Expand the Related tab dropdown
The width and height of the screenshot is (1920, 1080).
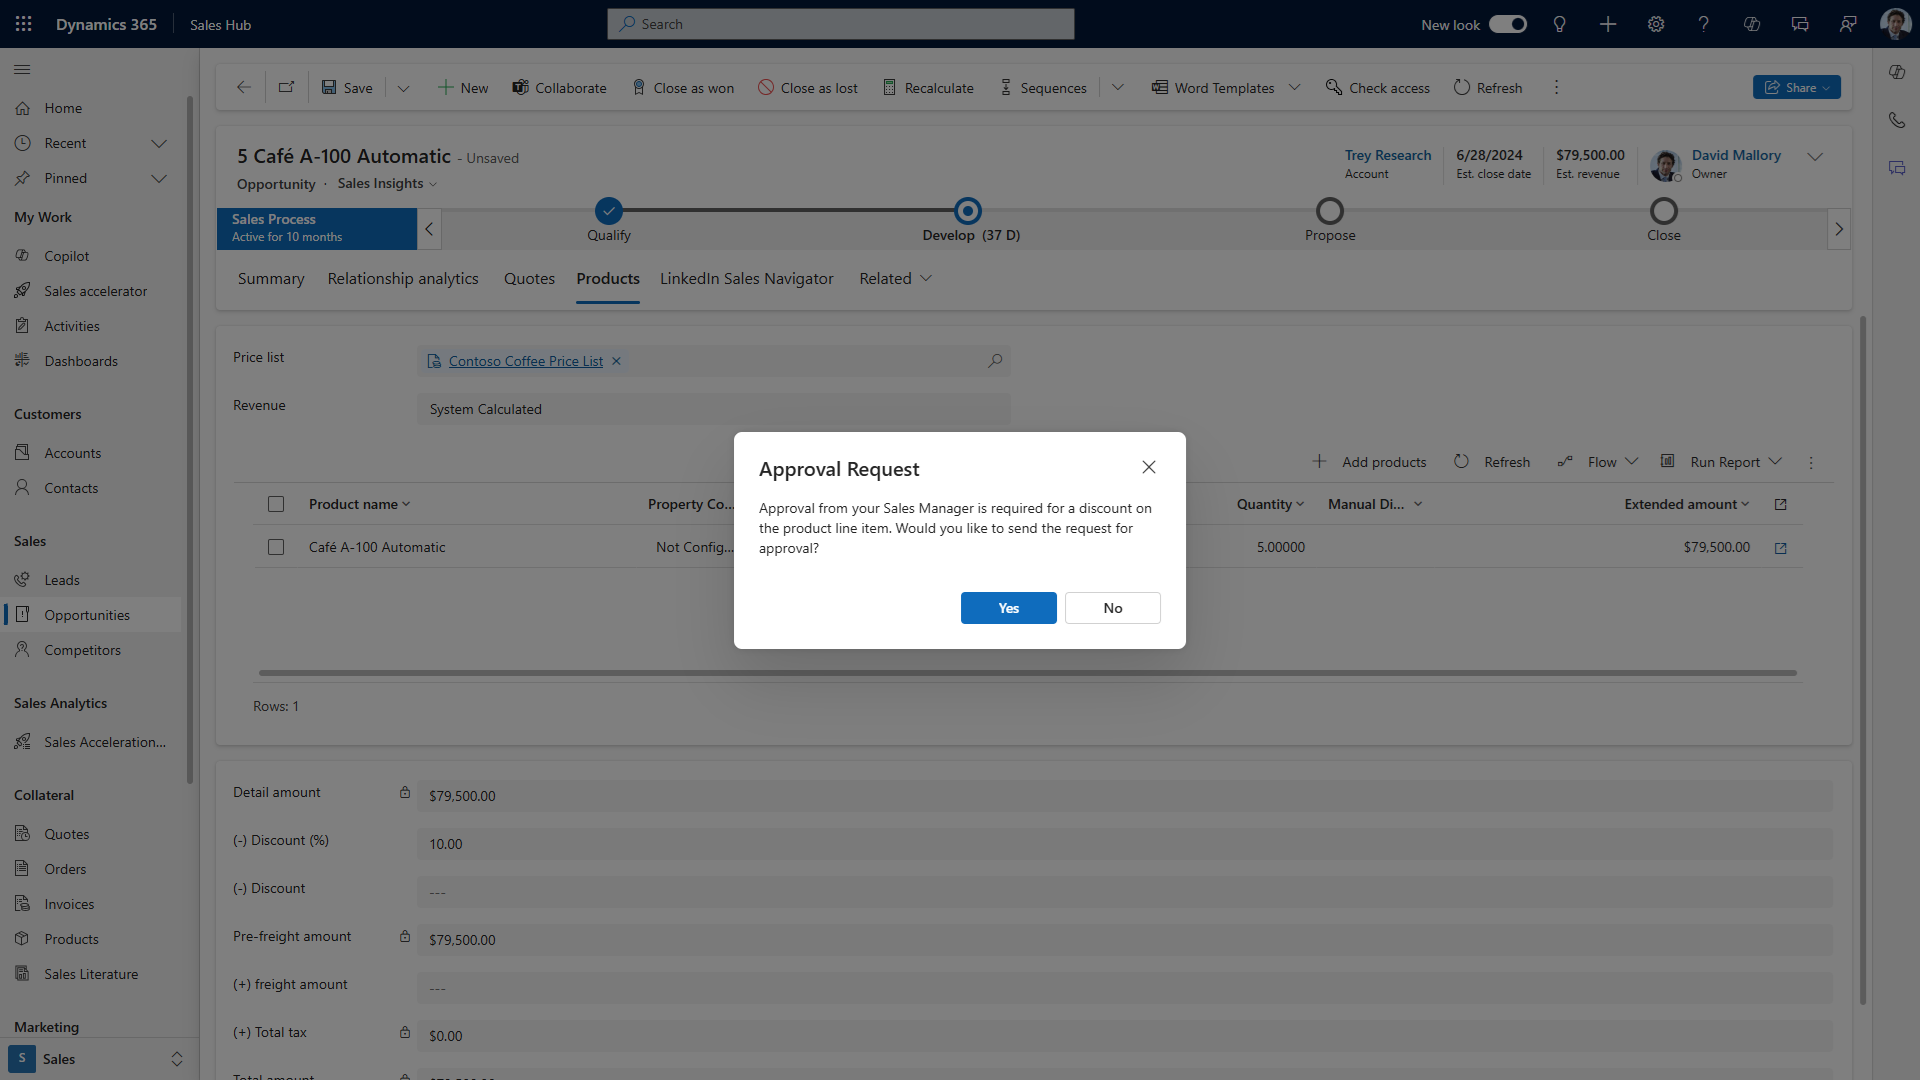924,279
